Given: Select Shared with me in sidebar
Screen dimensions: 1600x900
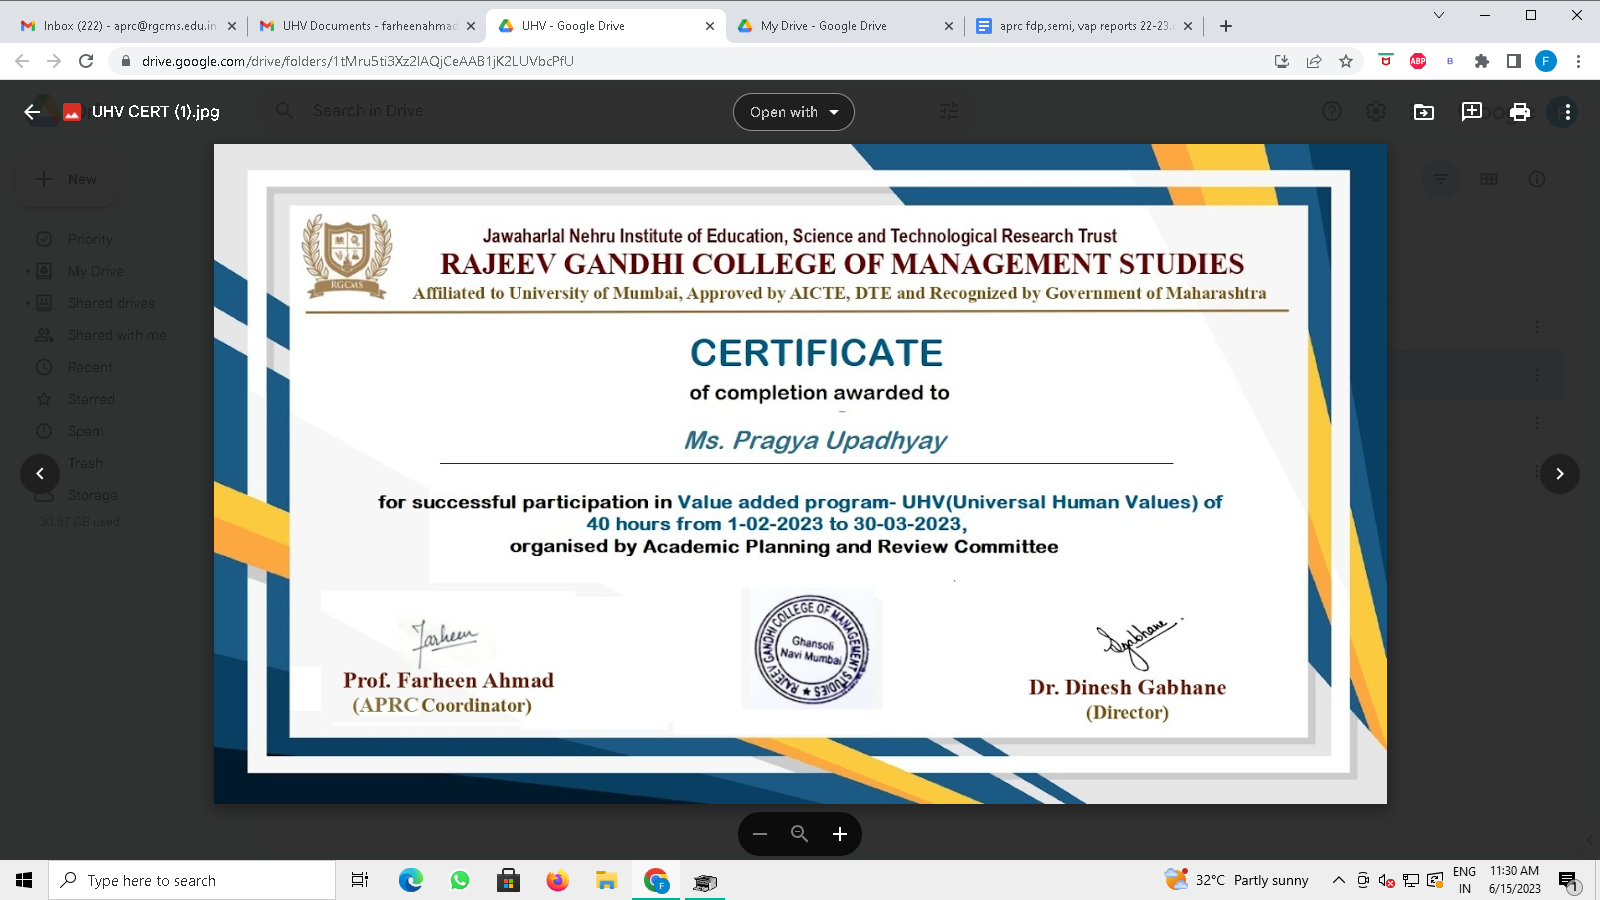Looking at the screenshot, I should click(x=117, y=335).
